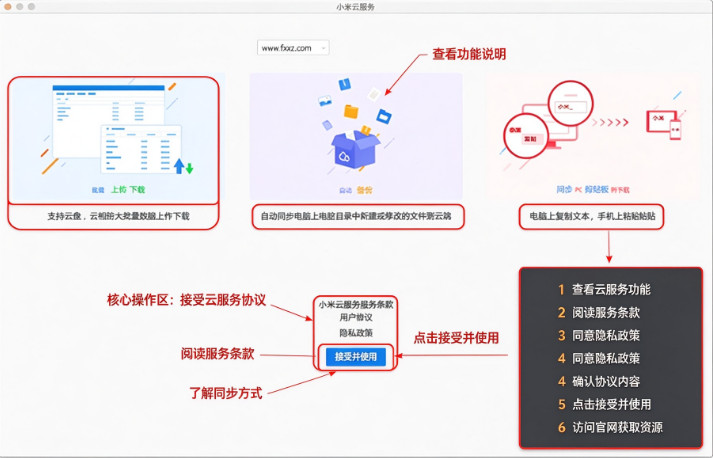Click the blue cloud box icon

pyautogui.click(x=355, y=150)
